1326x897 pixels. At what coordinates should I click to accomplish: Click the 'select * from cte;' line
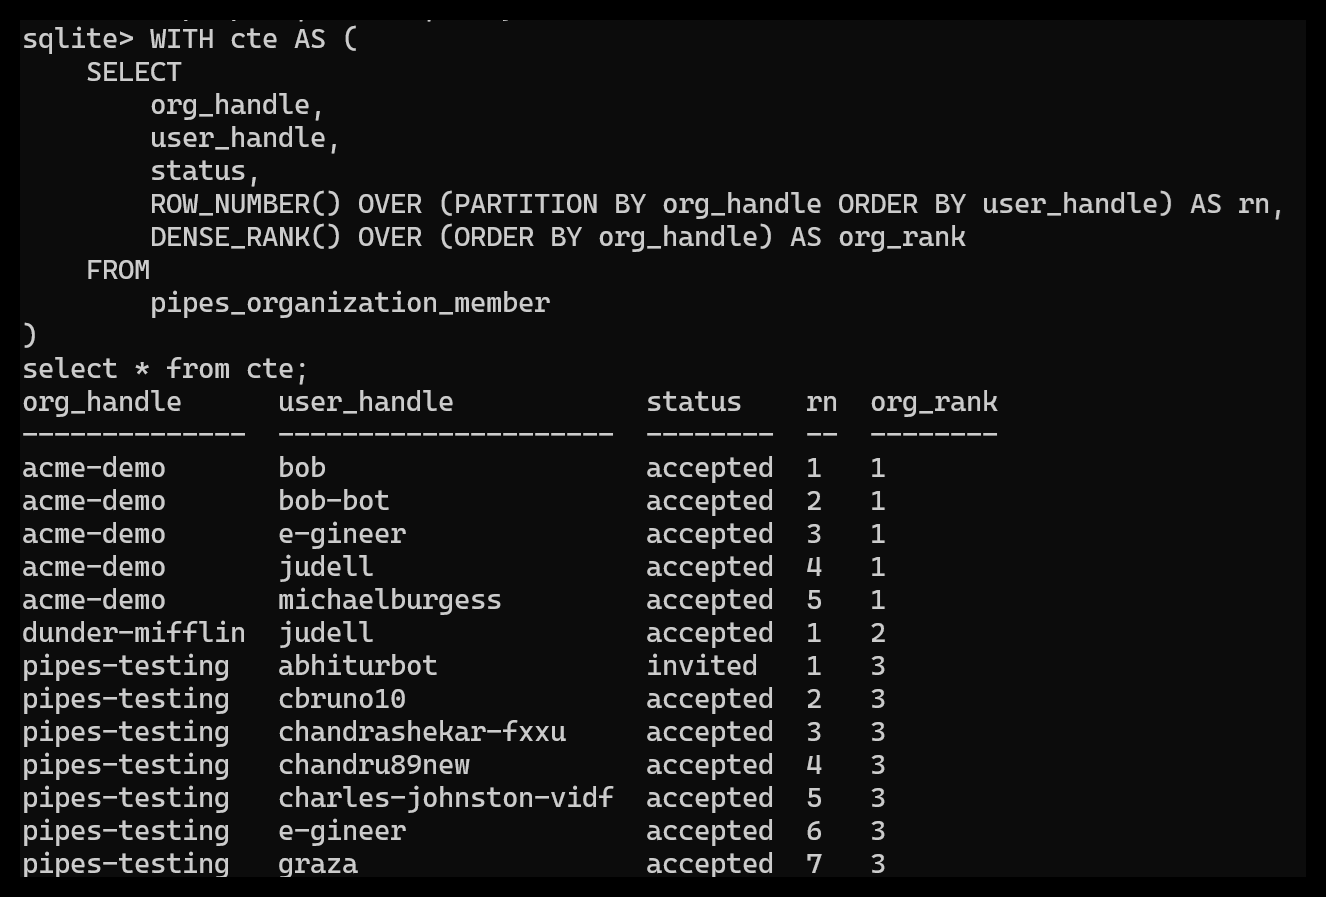click(x=166, y=369)
